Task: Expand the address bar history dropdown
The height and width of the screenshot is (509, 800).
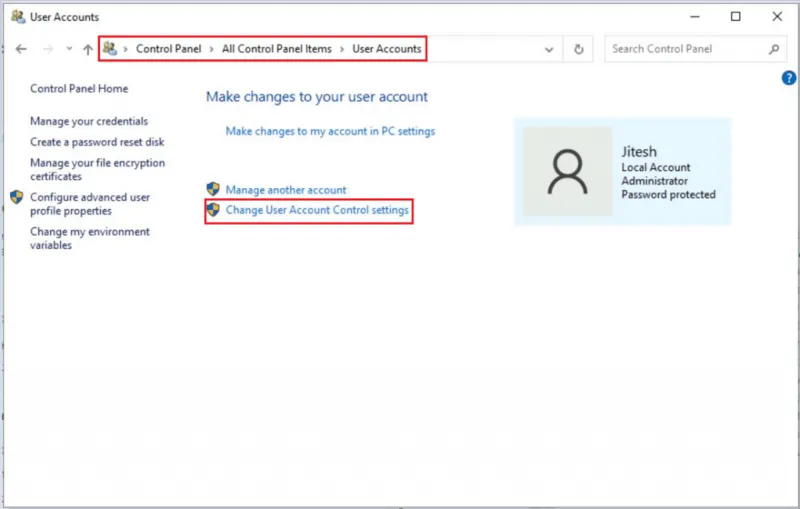Action: pos(549,49)
